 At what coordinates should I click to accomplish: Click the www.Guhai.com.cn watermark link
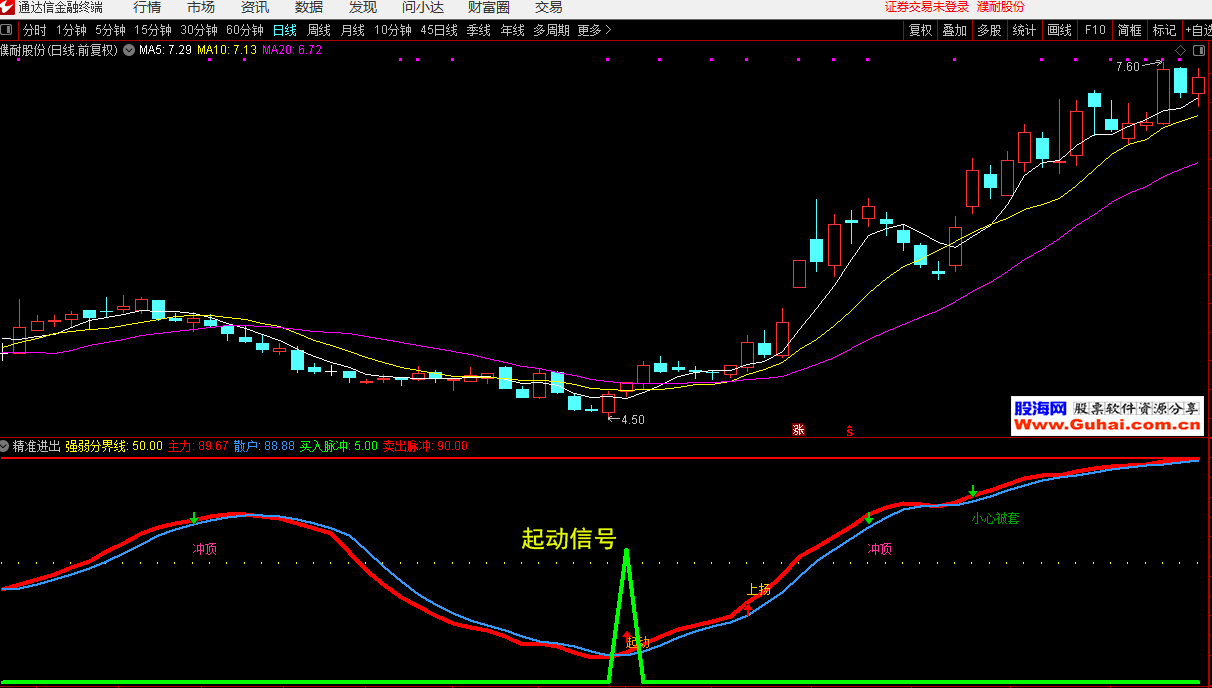(1108, 425)
